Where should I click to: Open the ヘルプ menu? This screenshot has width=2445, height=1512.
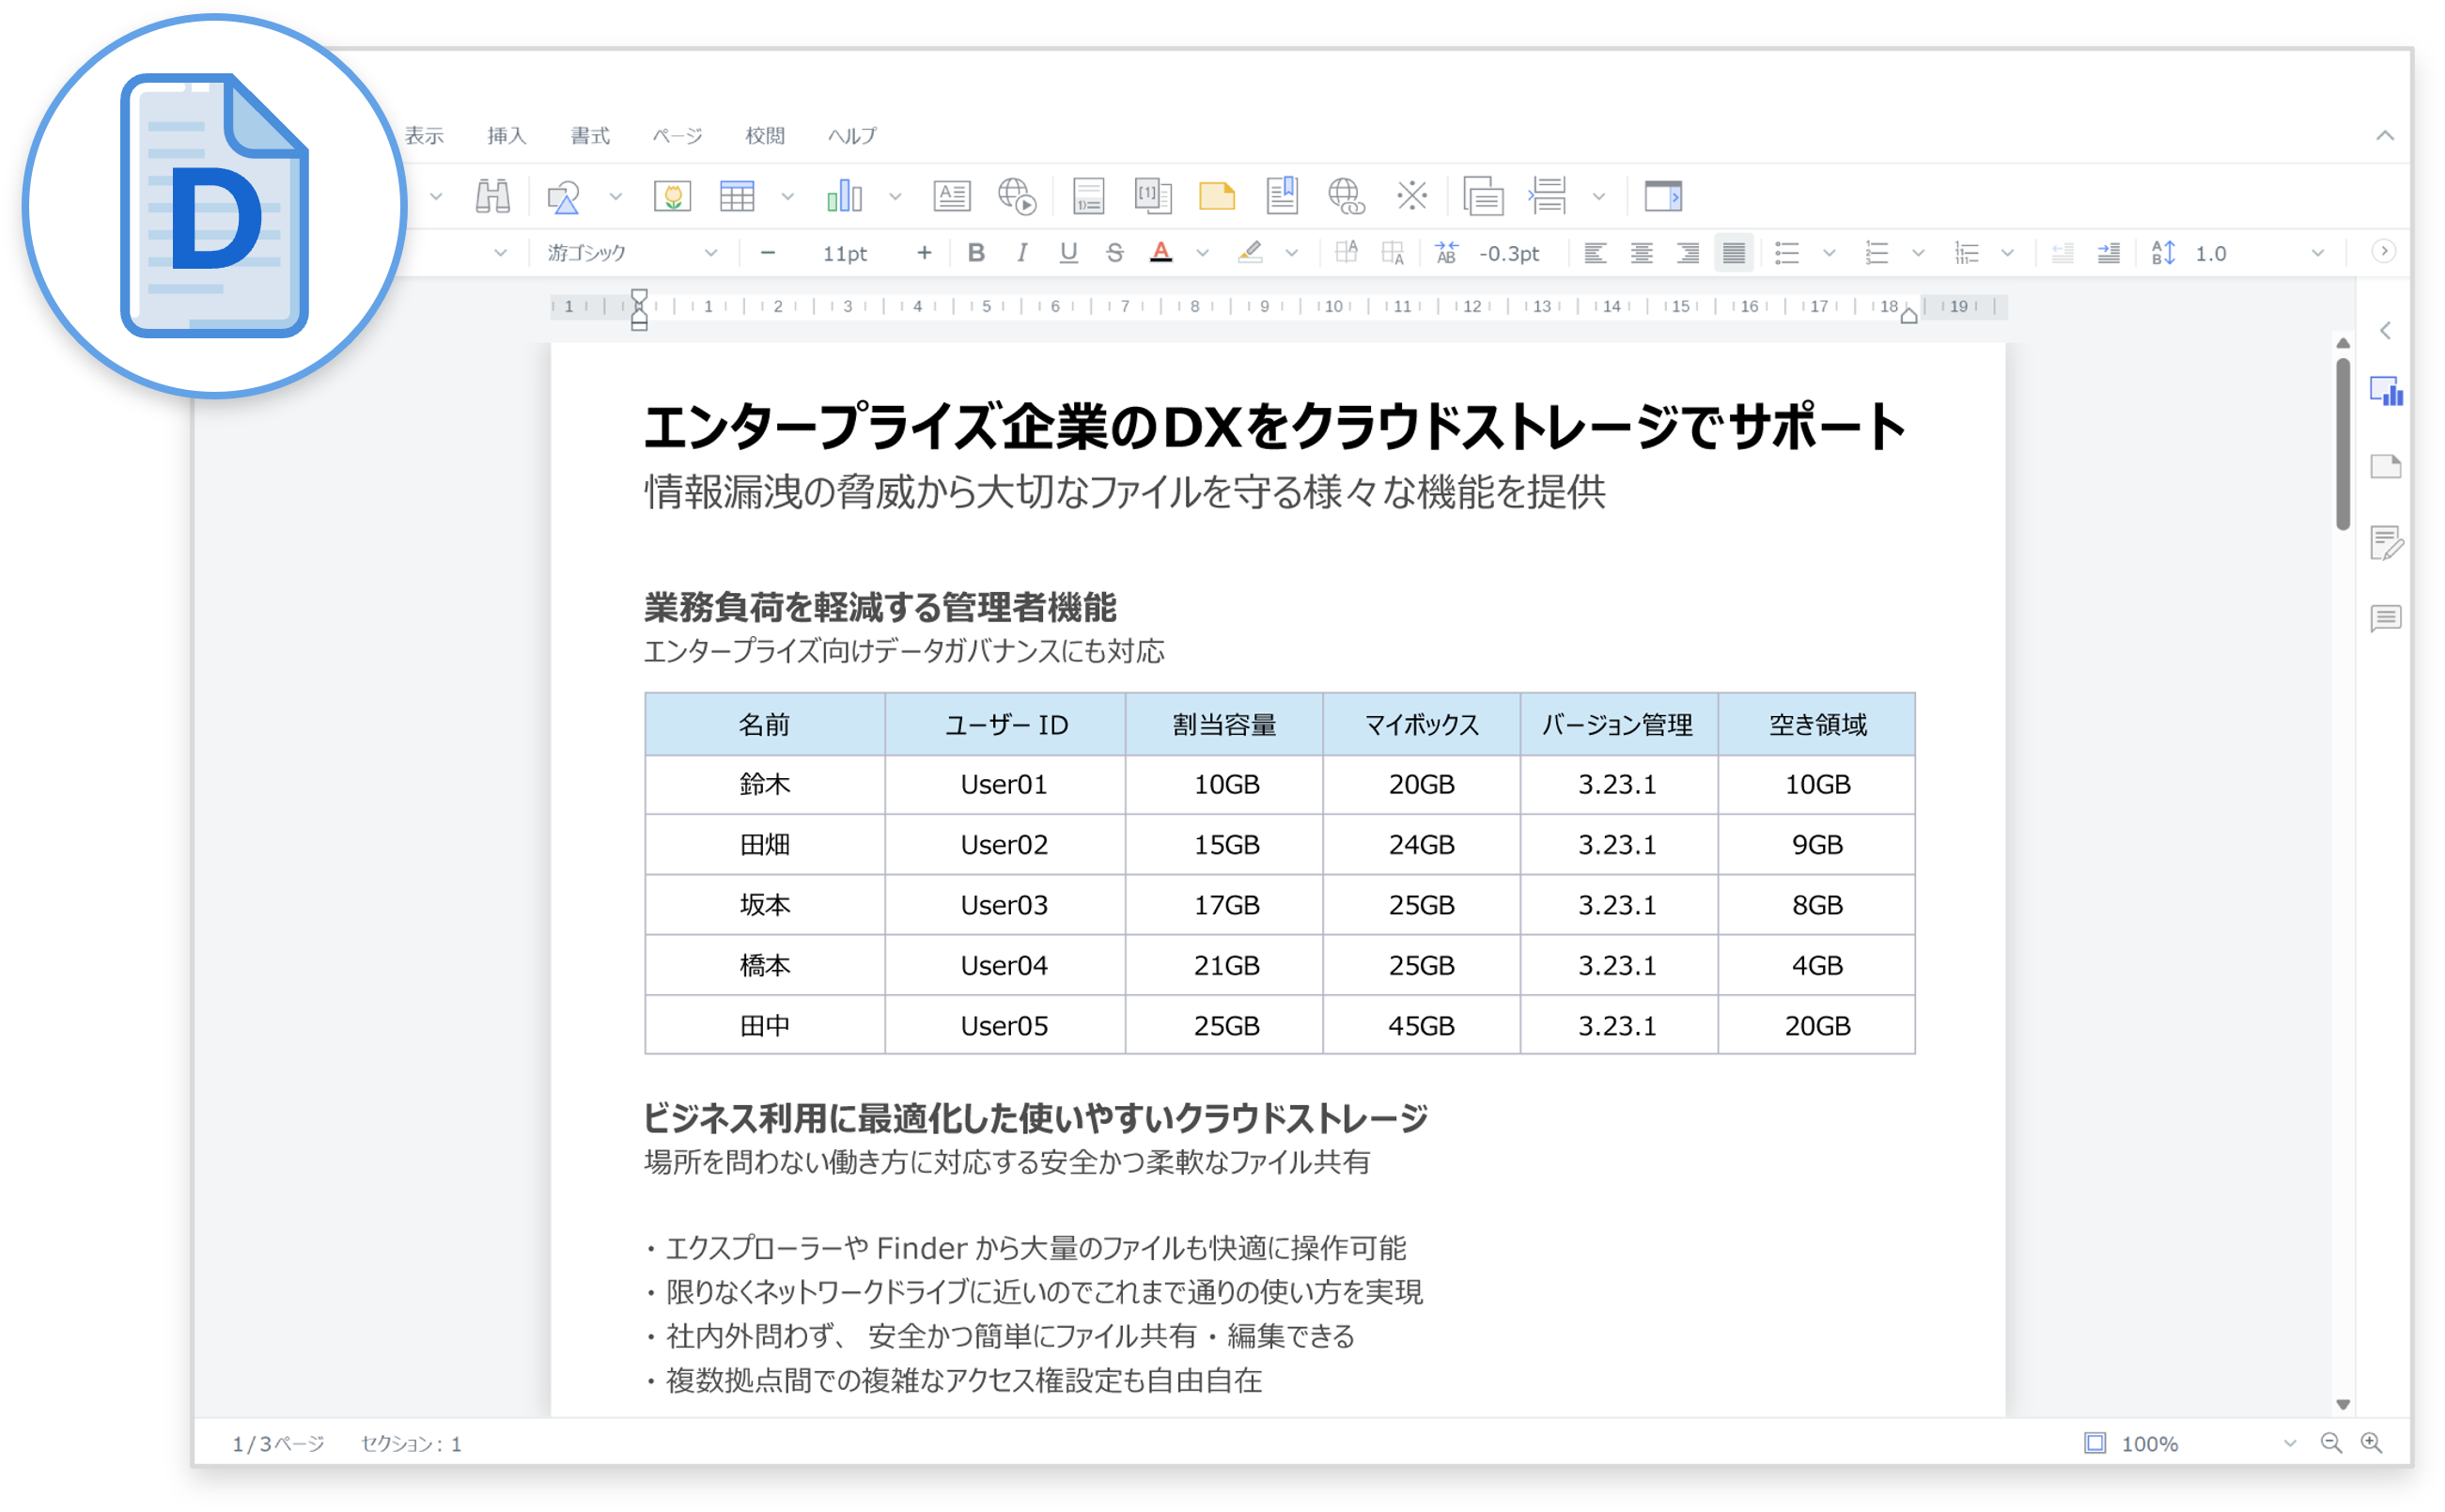pyautogui.click(x=851, y=135)
